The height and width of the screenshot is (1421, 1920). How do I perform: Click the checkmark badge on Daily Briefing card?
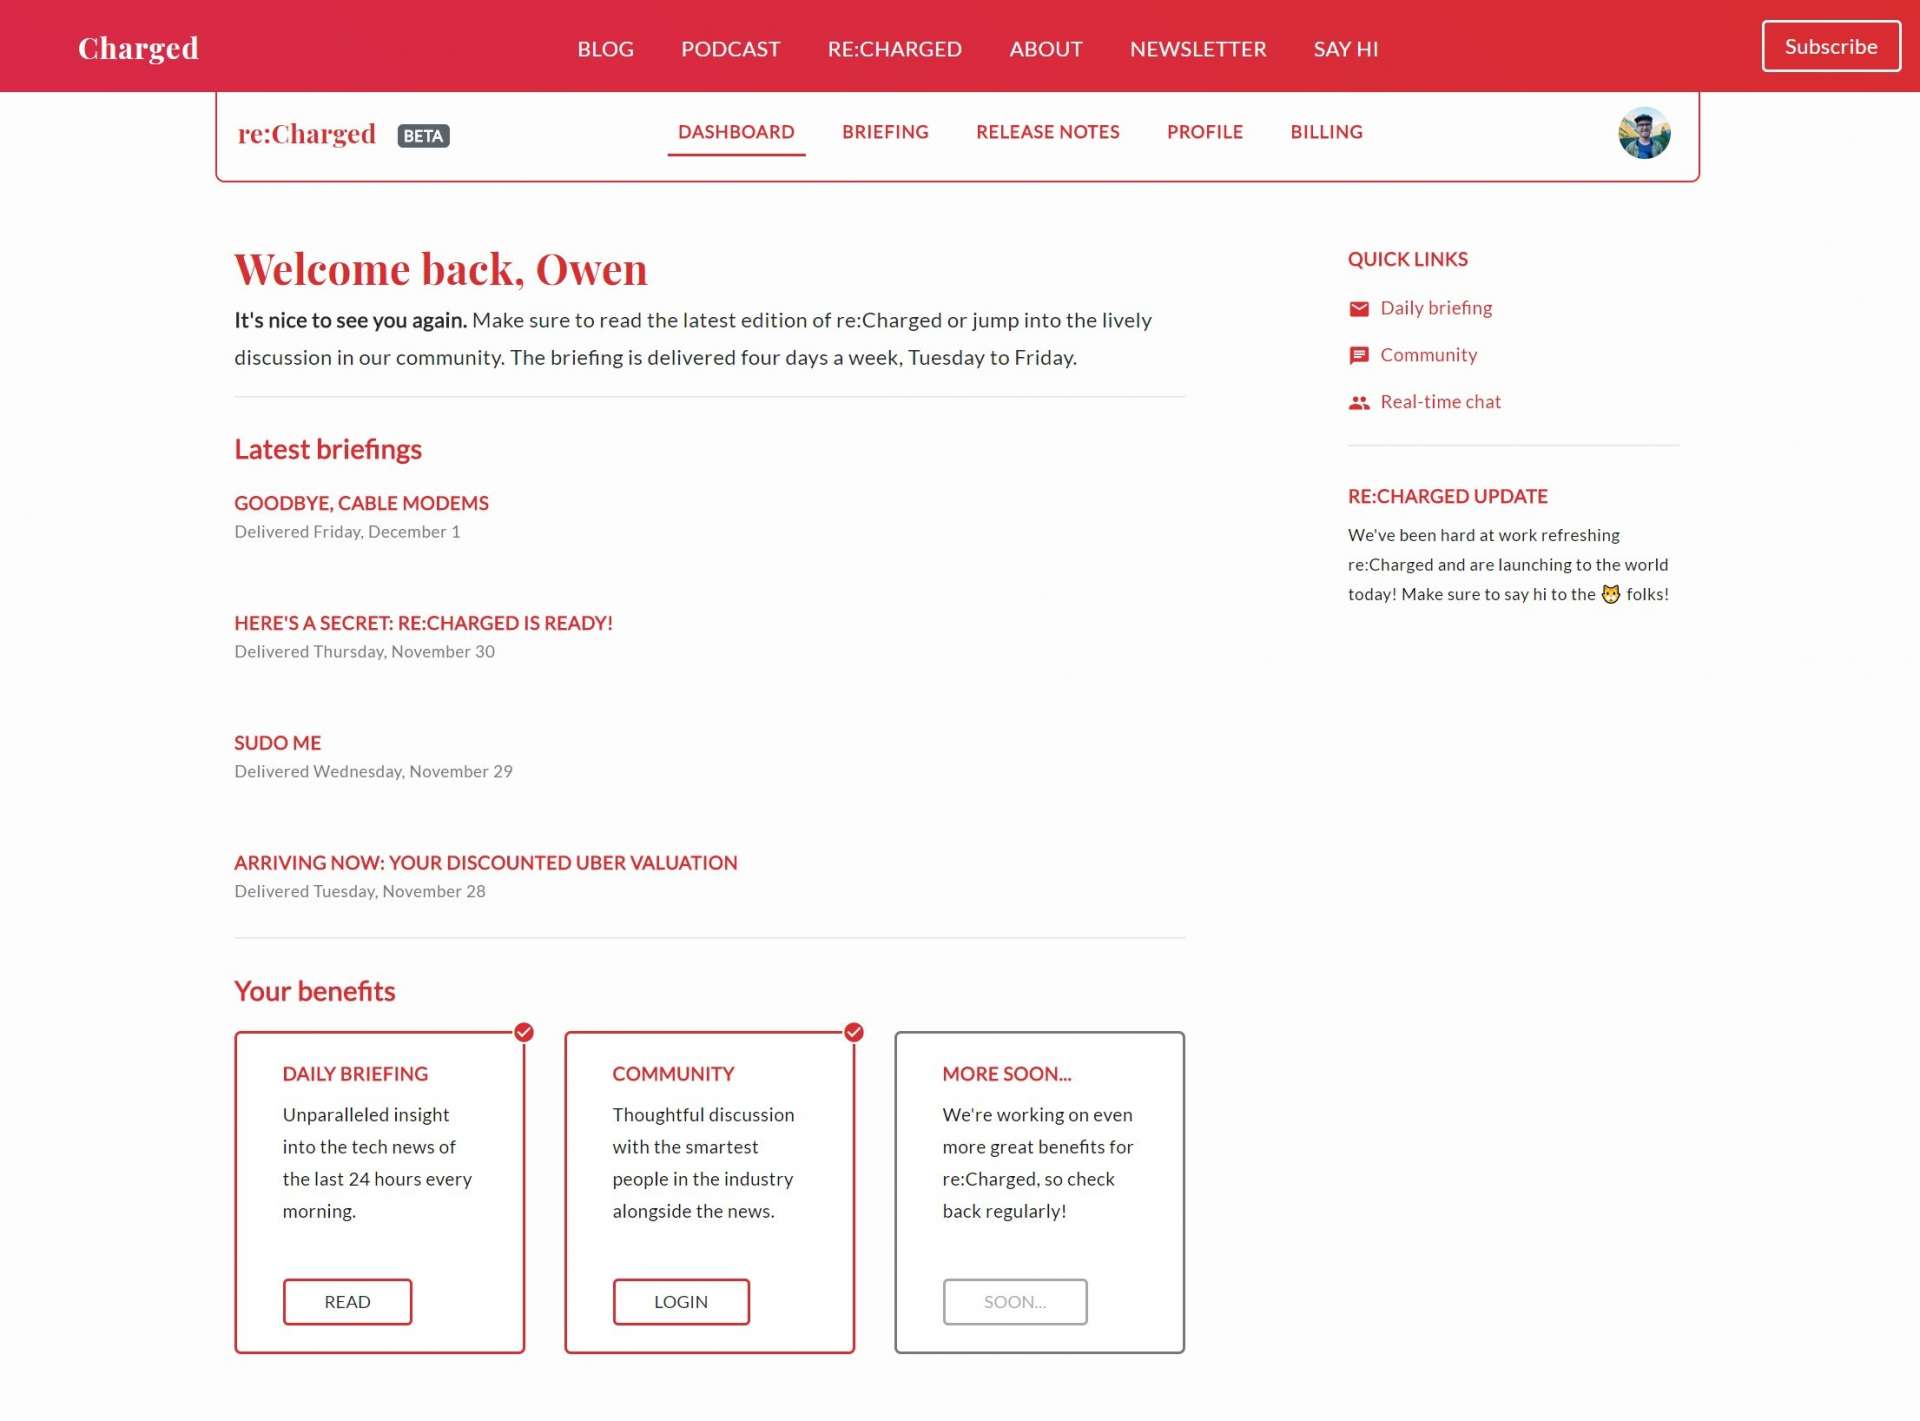524,1032
